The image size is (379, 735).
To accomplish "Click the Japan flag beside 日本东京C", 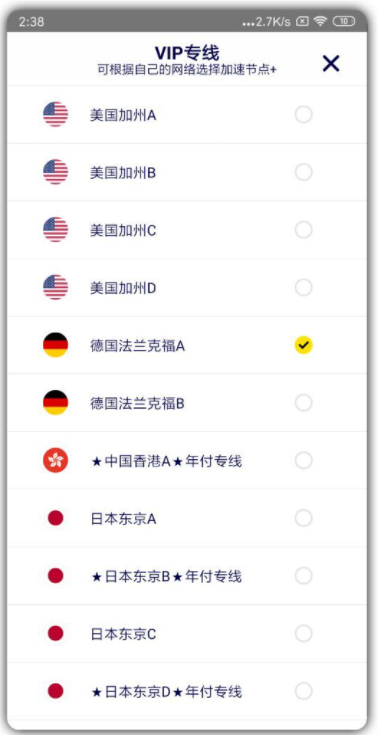I will point(55,633).
